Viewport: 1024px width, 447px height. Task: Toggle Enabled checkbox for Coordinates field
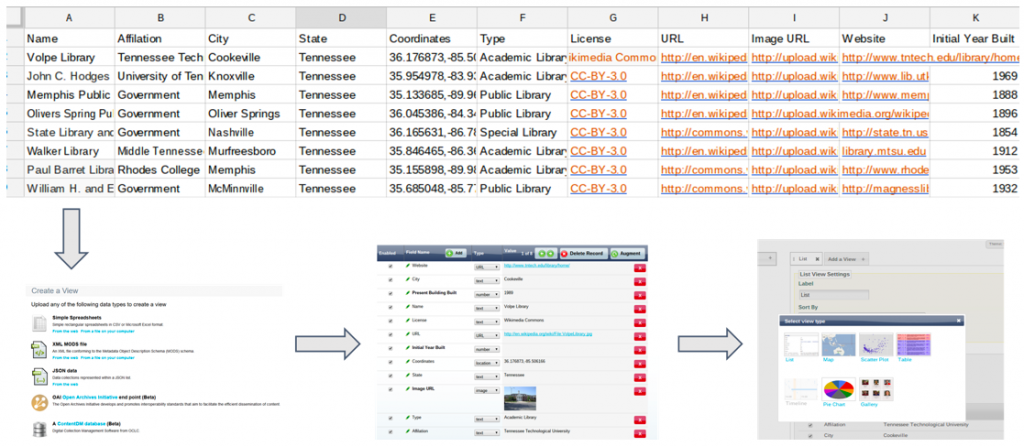390,363
